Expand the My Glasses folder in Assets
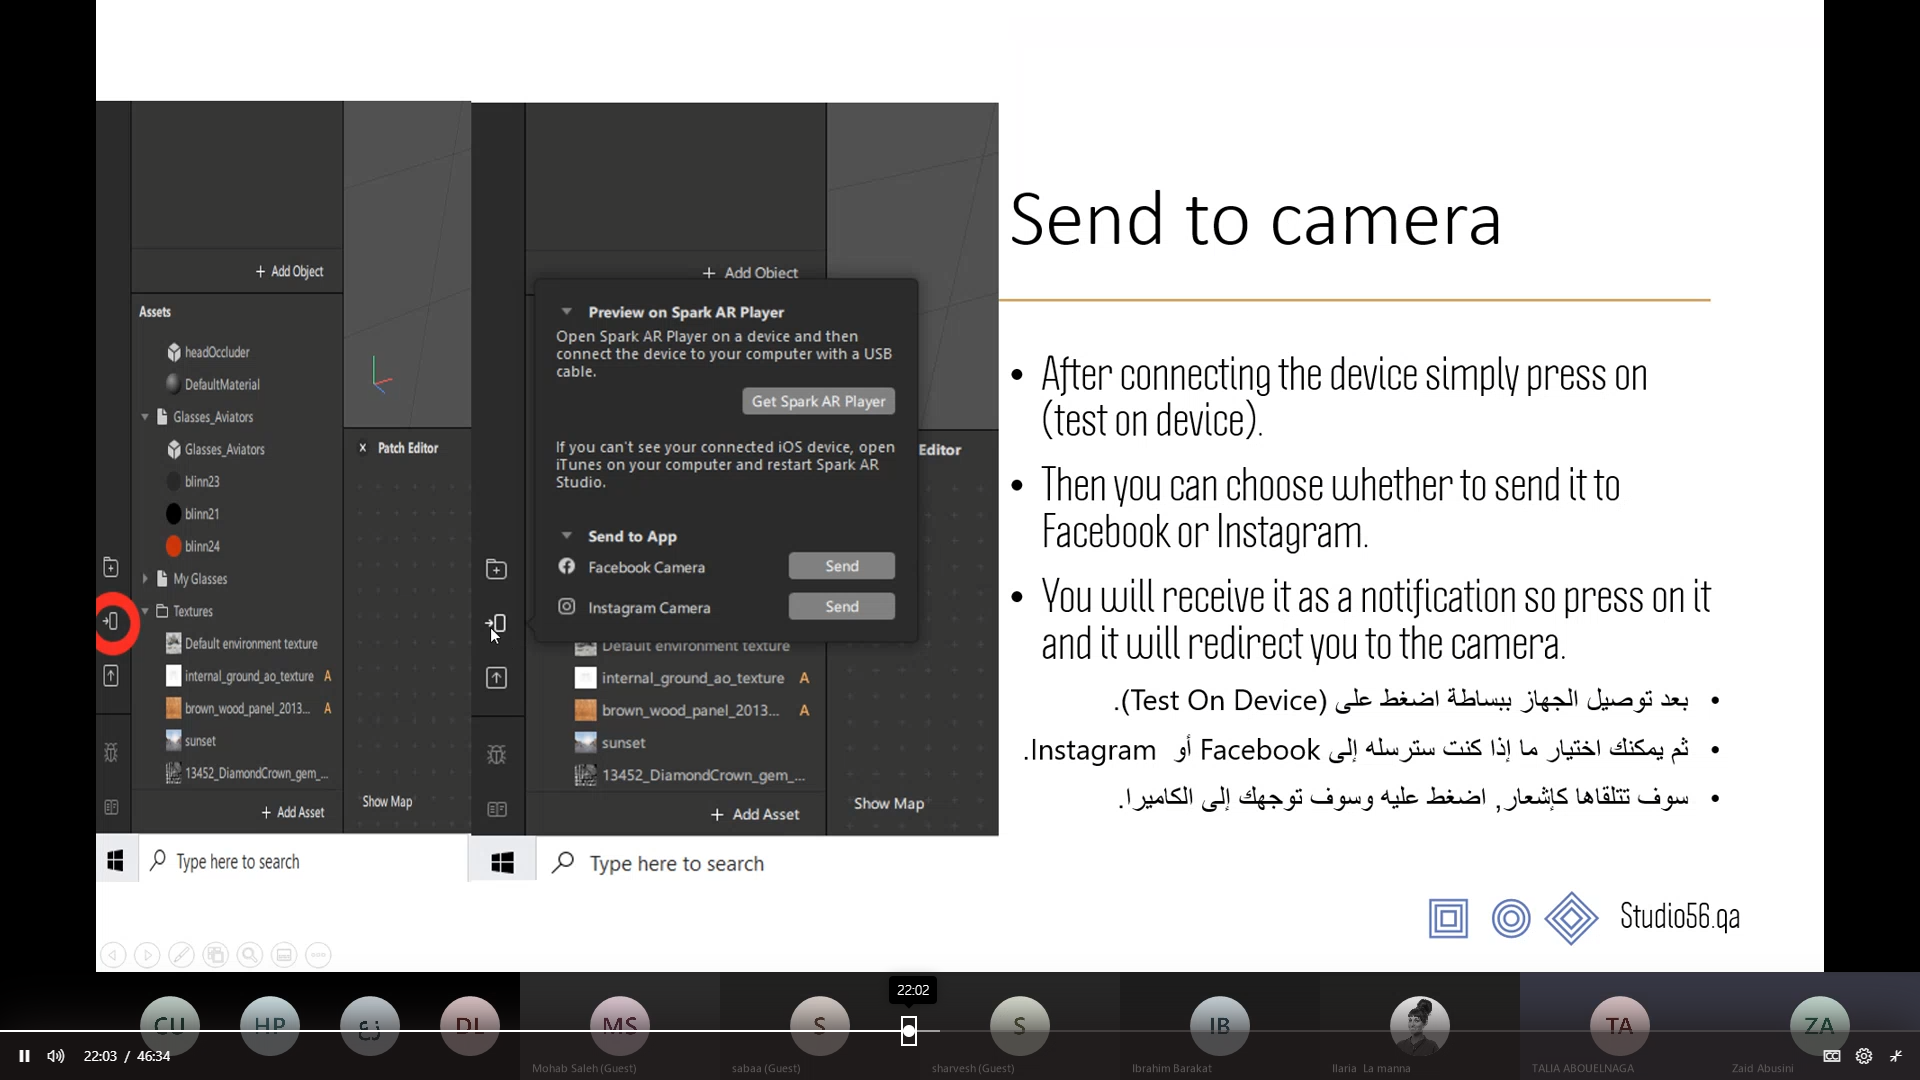1920x1080 pixels. click(x=145, y=579)
